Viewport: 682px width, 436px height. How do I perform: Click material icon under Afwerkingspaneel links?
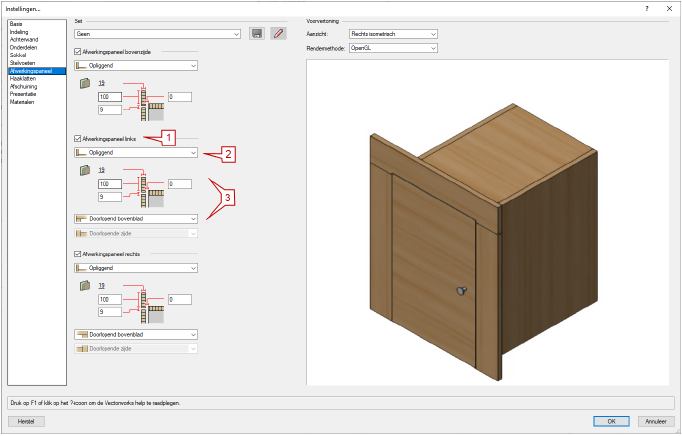(x=85, y=170)
